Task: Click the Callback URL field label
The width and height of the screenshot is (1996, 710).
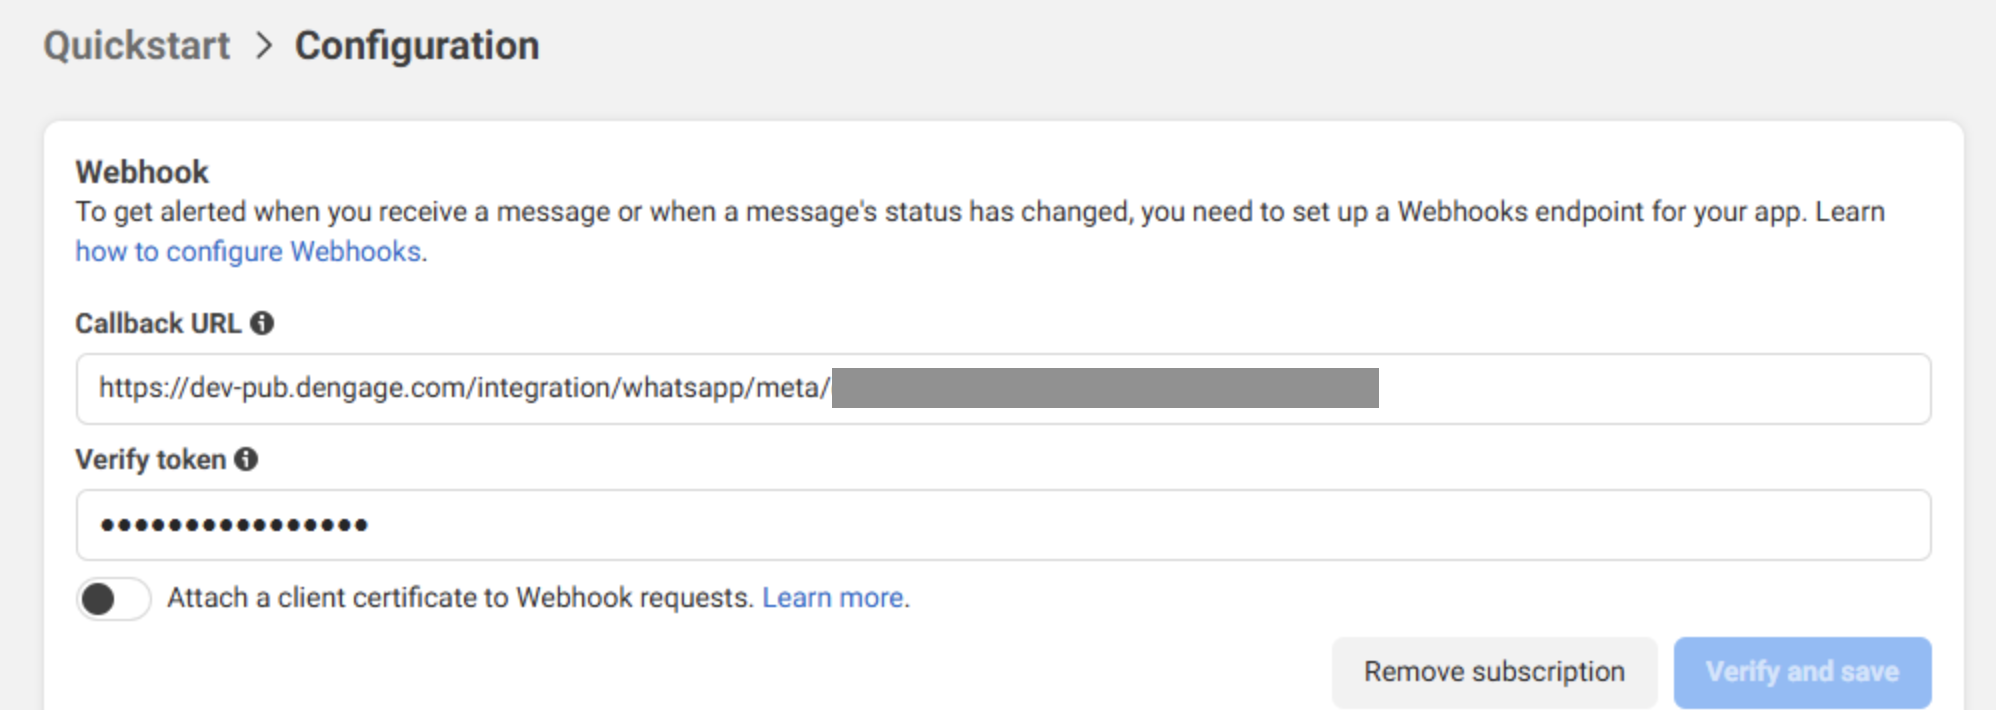Action: click(158, 324)
